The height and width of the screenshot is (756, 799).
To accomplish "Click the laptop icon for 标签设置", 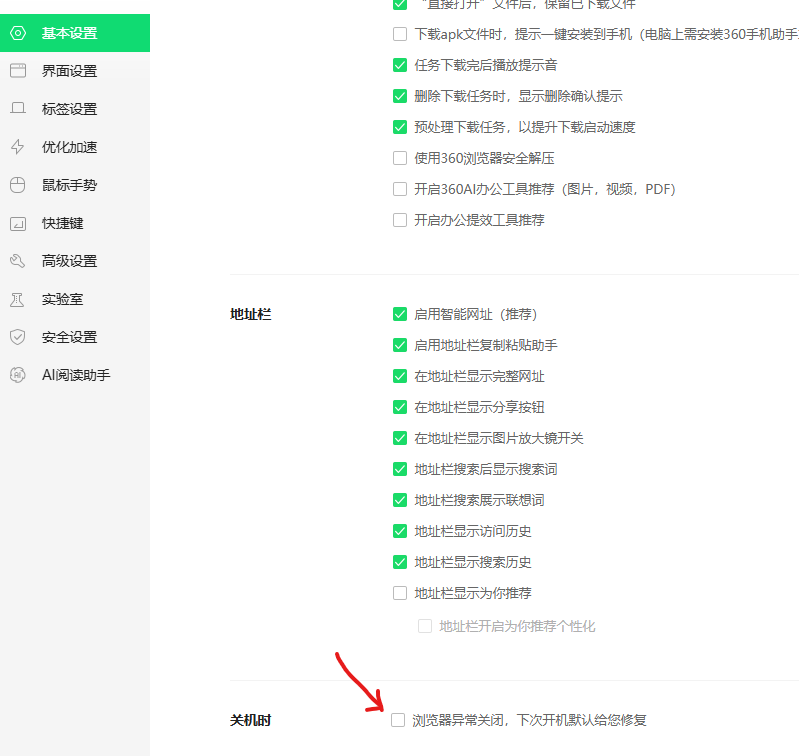I will [17, 109].
